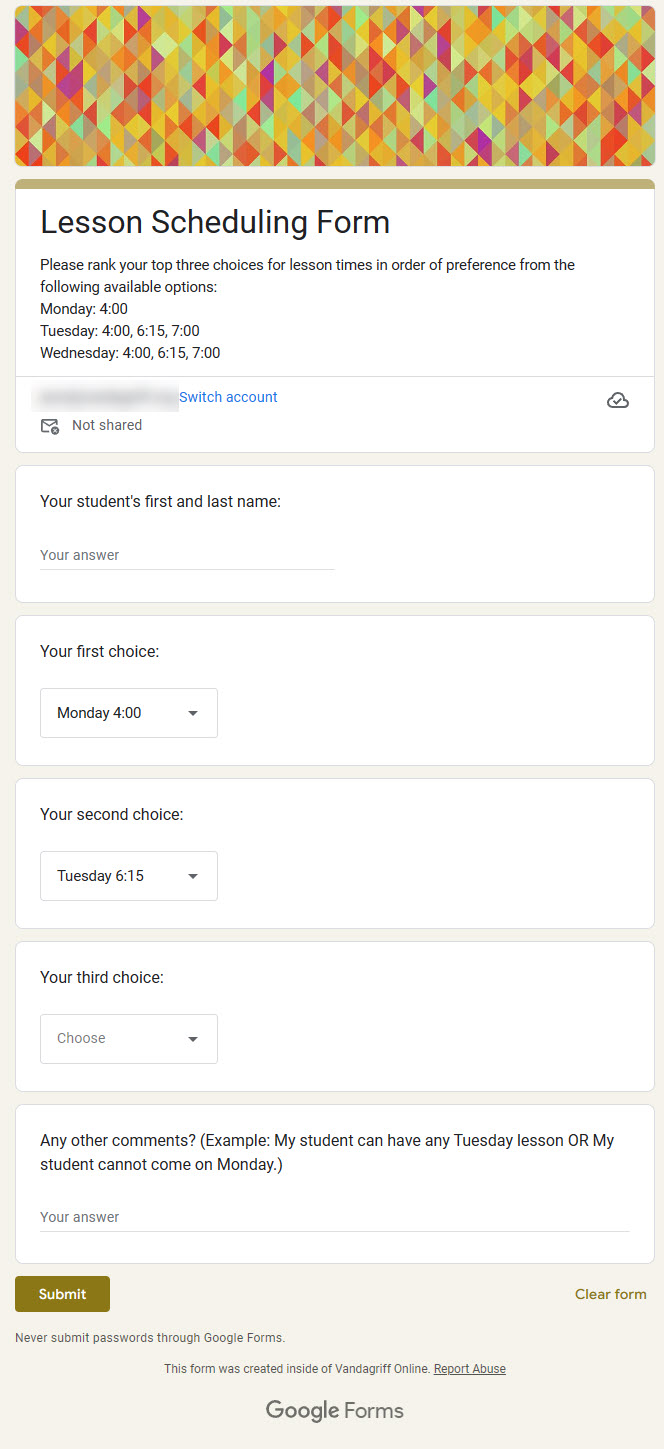Expand the third choice Choose dropdown
Viewport: 664px width, 1449px height.
click(129, 1039)
